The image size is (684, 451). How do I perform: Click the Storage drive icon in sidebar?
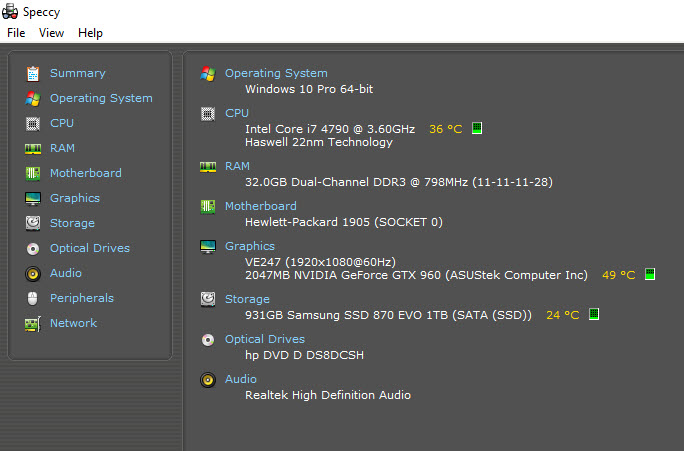[33, 223]
